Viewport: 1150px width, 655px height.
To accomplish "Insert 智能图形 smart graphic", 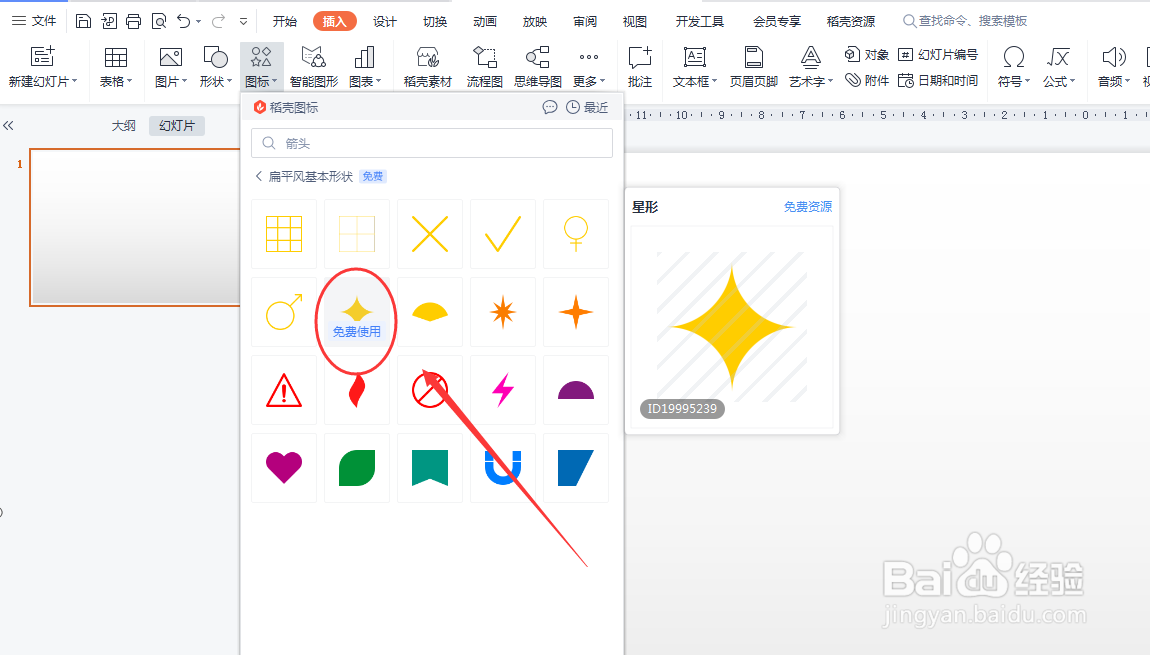I will click(314, 66).
